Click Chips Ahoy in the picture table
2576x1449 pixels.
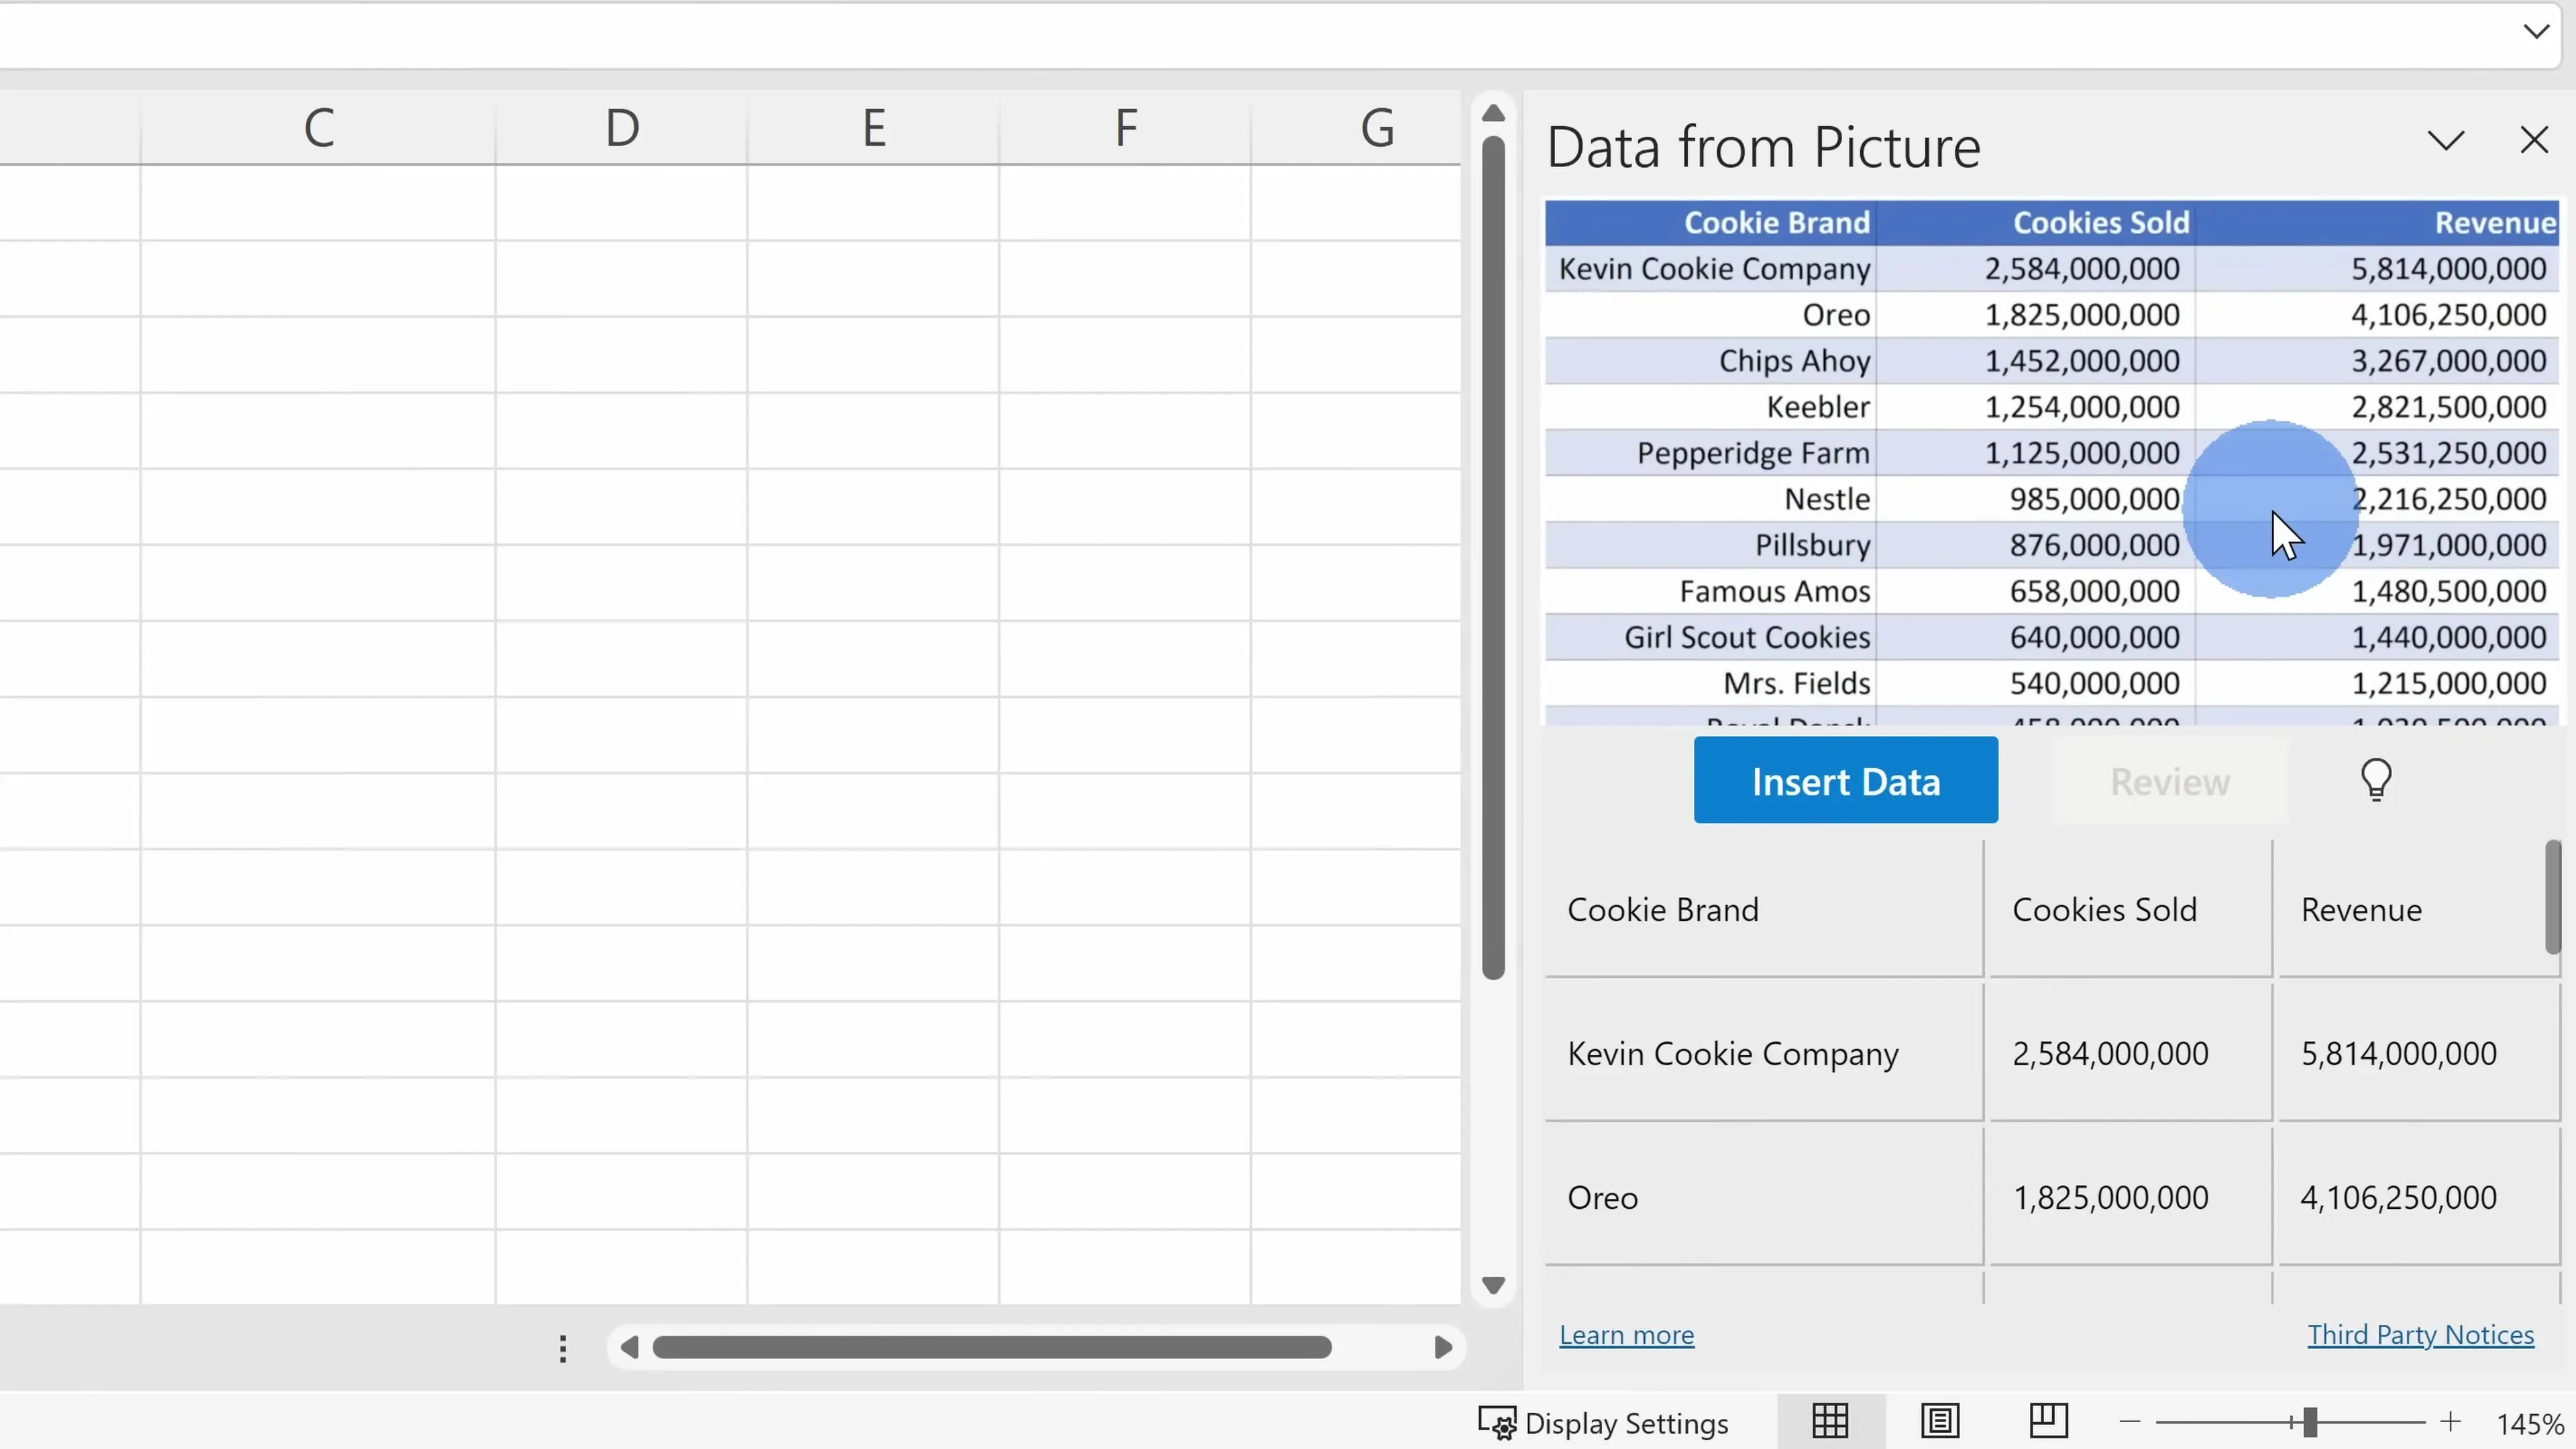click(x=1794, y=360)
